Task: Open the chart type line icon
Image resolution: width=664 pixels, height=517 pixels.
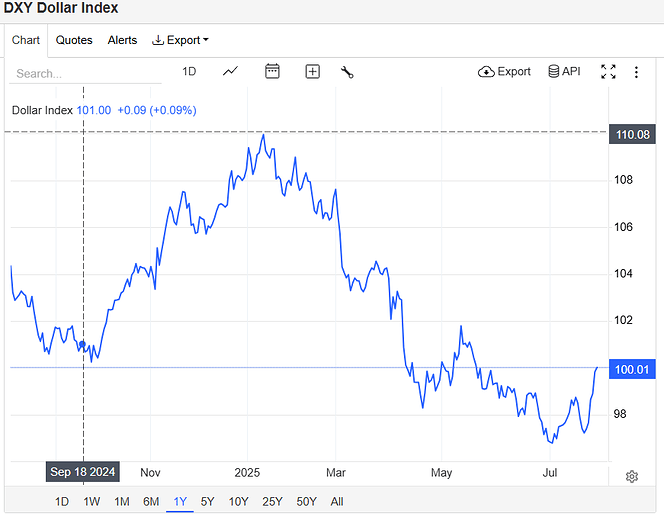Action: (x=231, y=71)
